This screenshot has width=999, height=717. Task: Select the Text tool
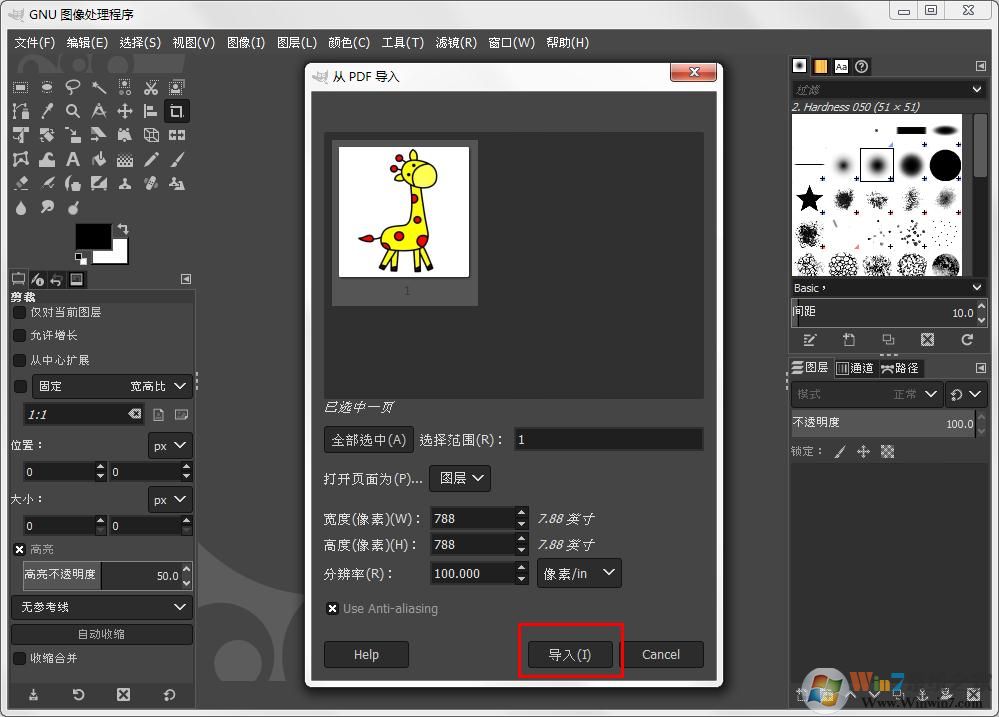coord(72,159)
